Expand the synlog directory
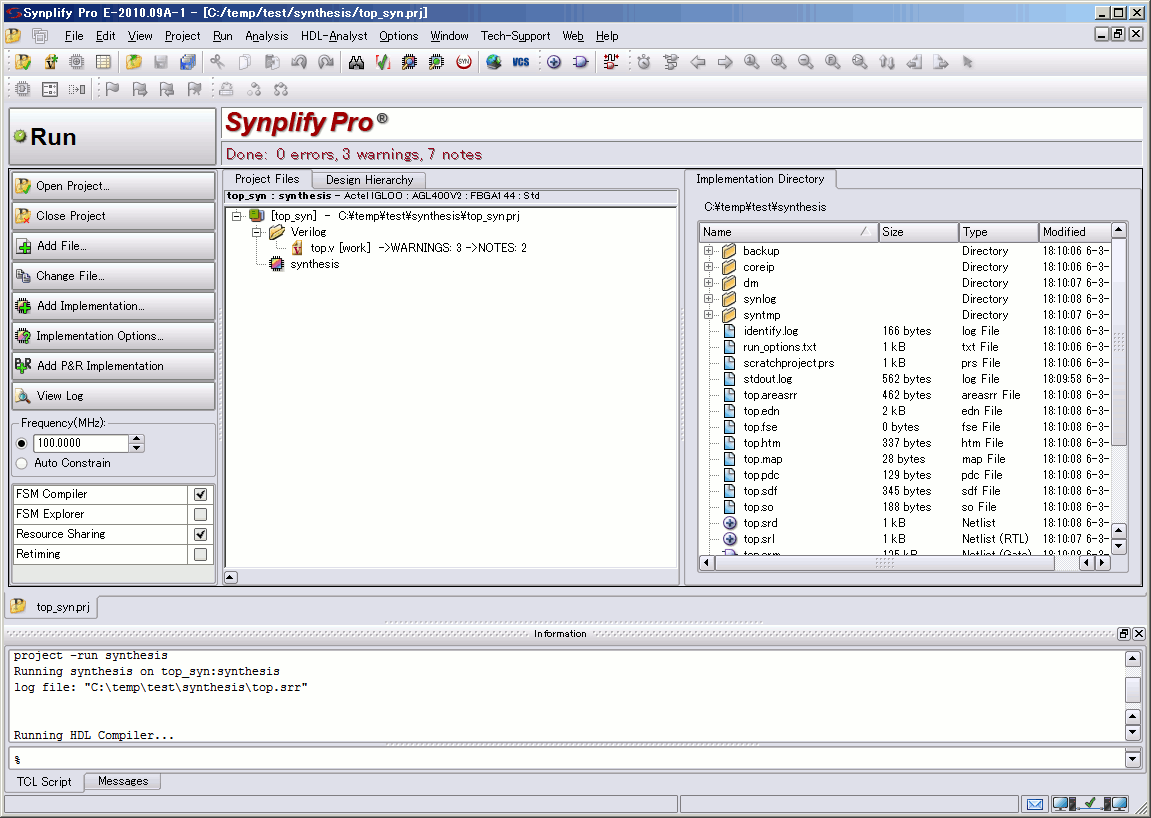This screenshot has height=818, width=1151. pos(708,299)
